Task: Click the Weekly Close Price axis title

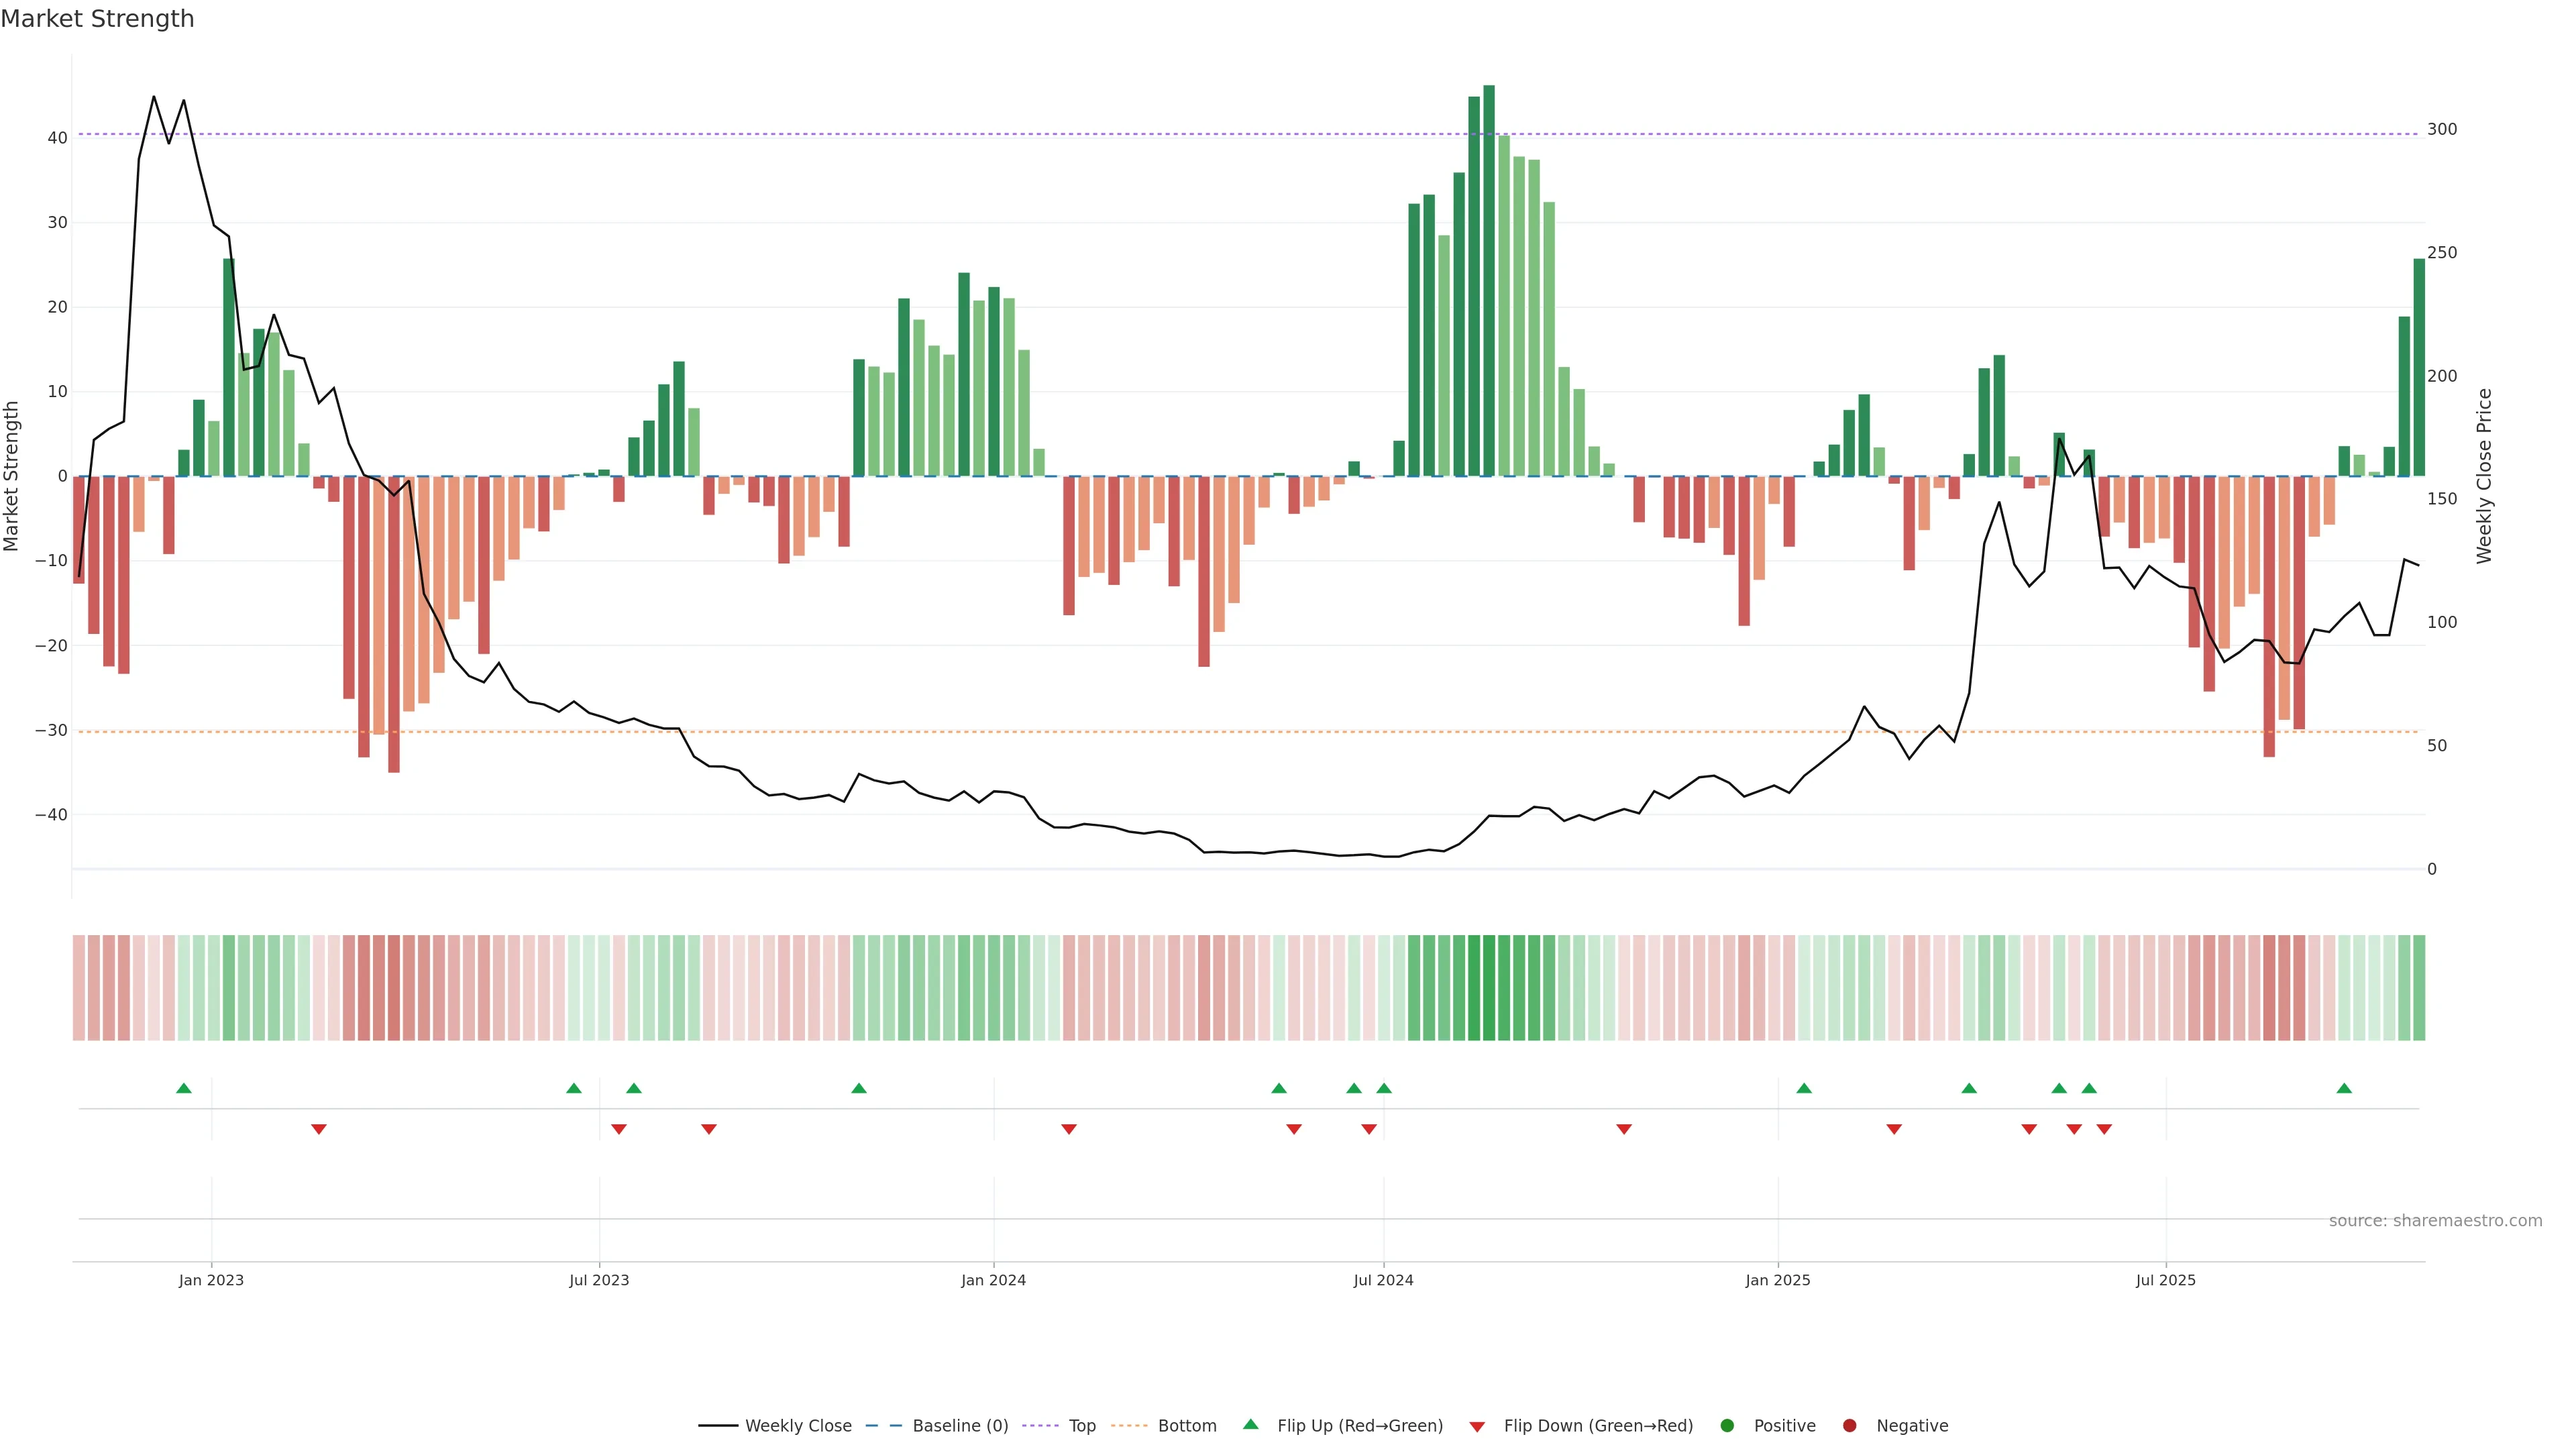Action: pos(2485,476)
